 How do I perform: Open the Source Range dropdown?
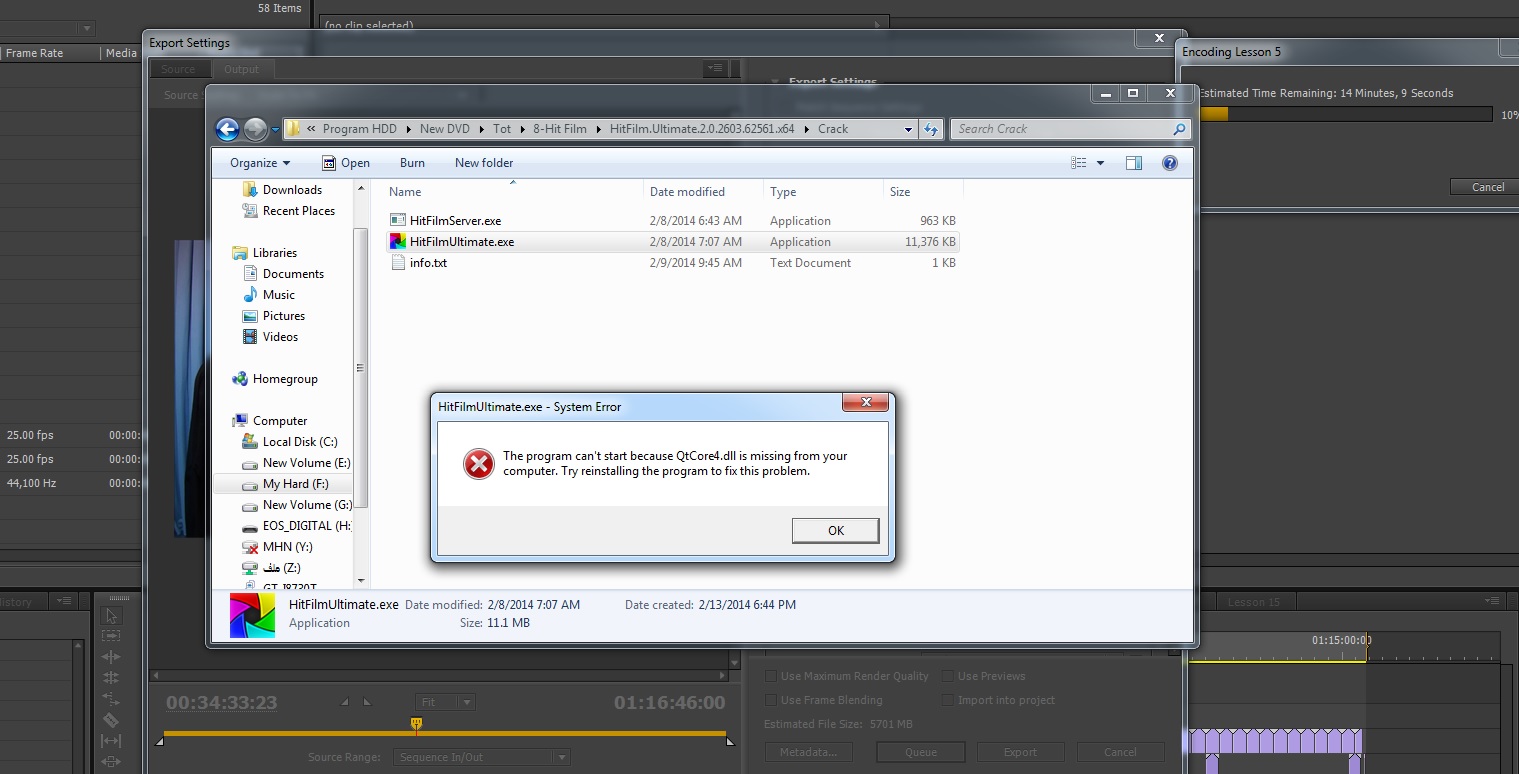pos(482,757)
